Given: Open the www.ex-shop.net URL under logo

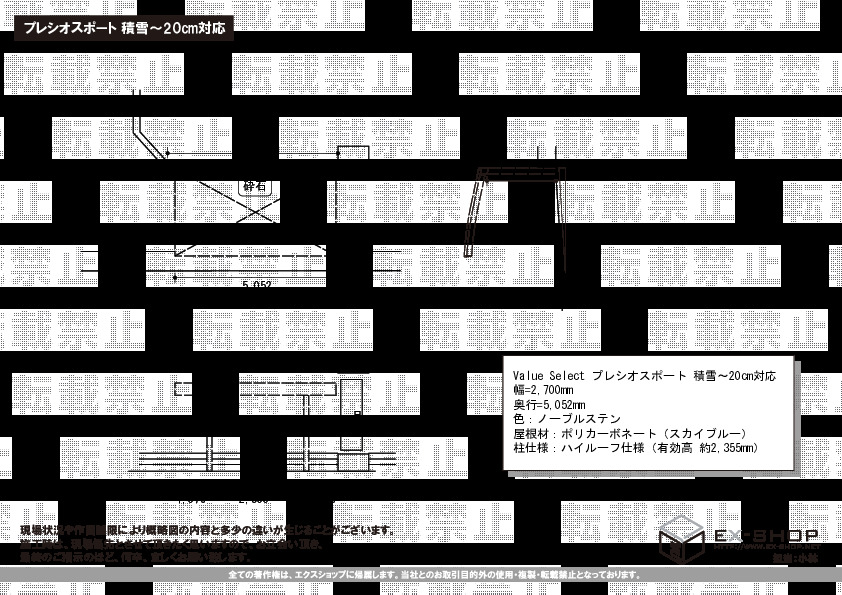Looking at the screenshot, I should point(765,548).
